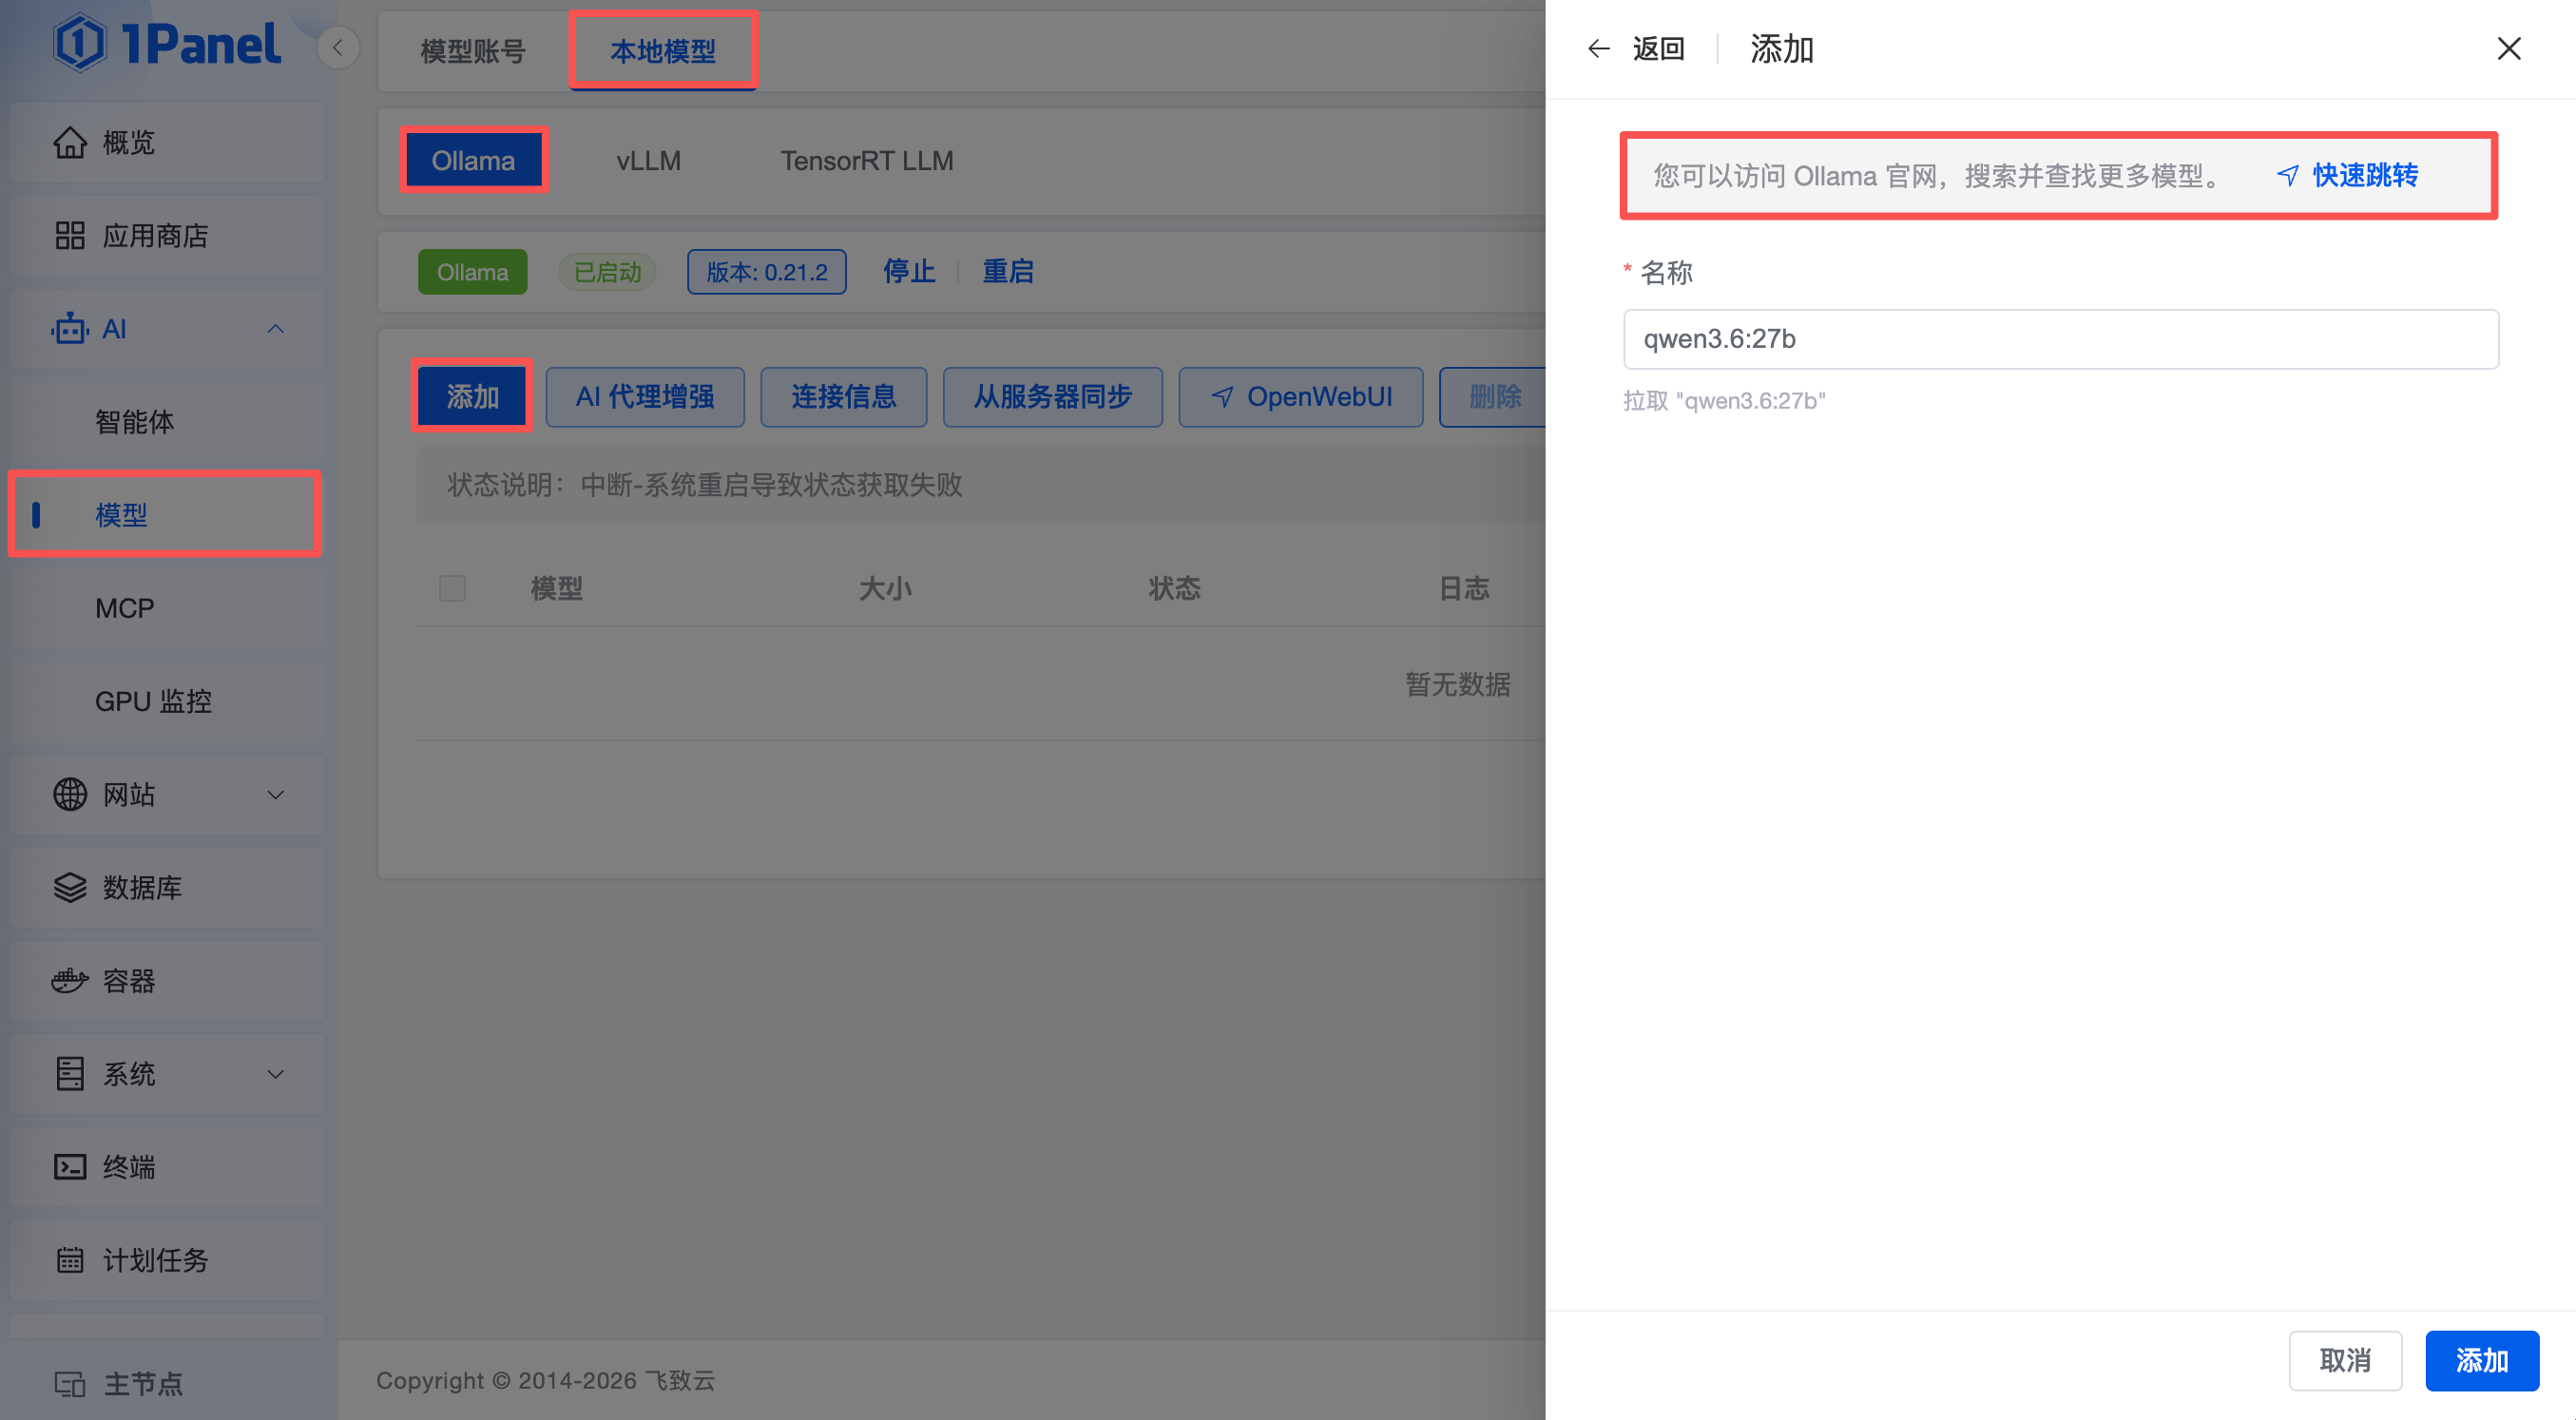
Task: Open 概览 in the sidebar
Action: click(x=167, y=143)
